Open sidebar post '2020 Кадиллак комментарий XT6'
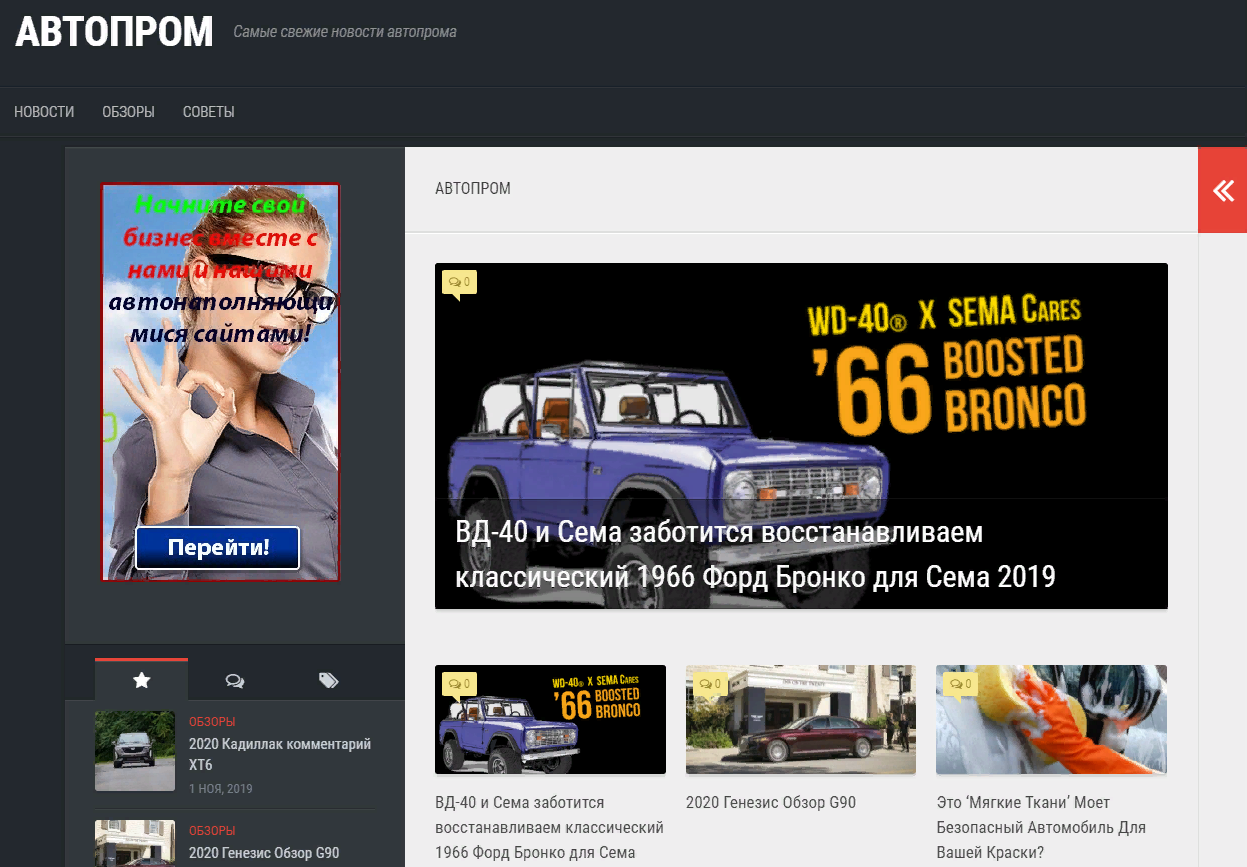 point(280,755)
